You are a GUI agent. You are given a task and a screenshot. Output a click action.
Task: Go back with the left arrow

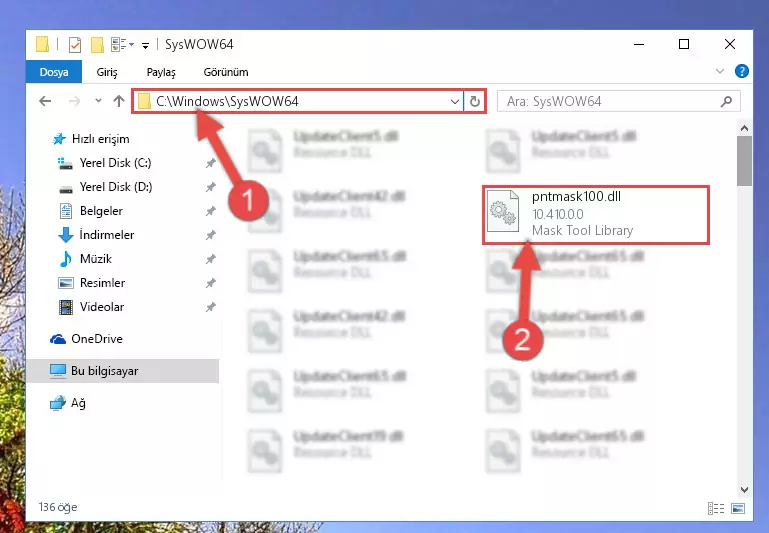click(x=45, y=102)
